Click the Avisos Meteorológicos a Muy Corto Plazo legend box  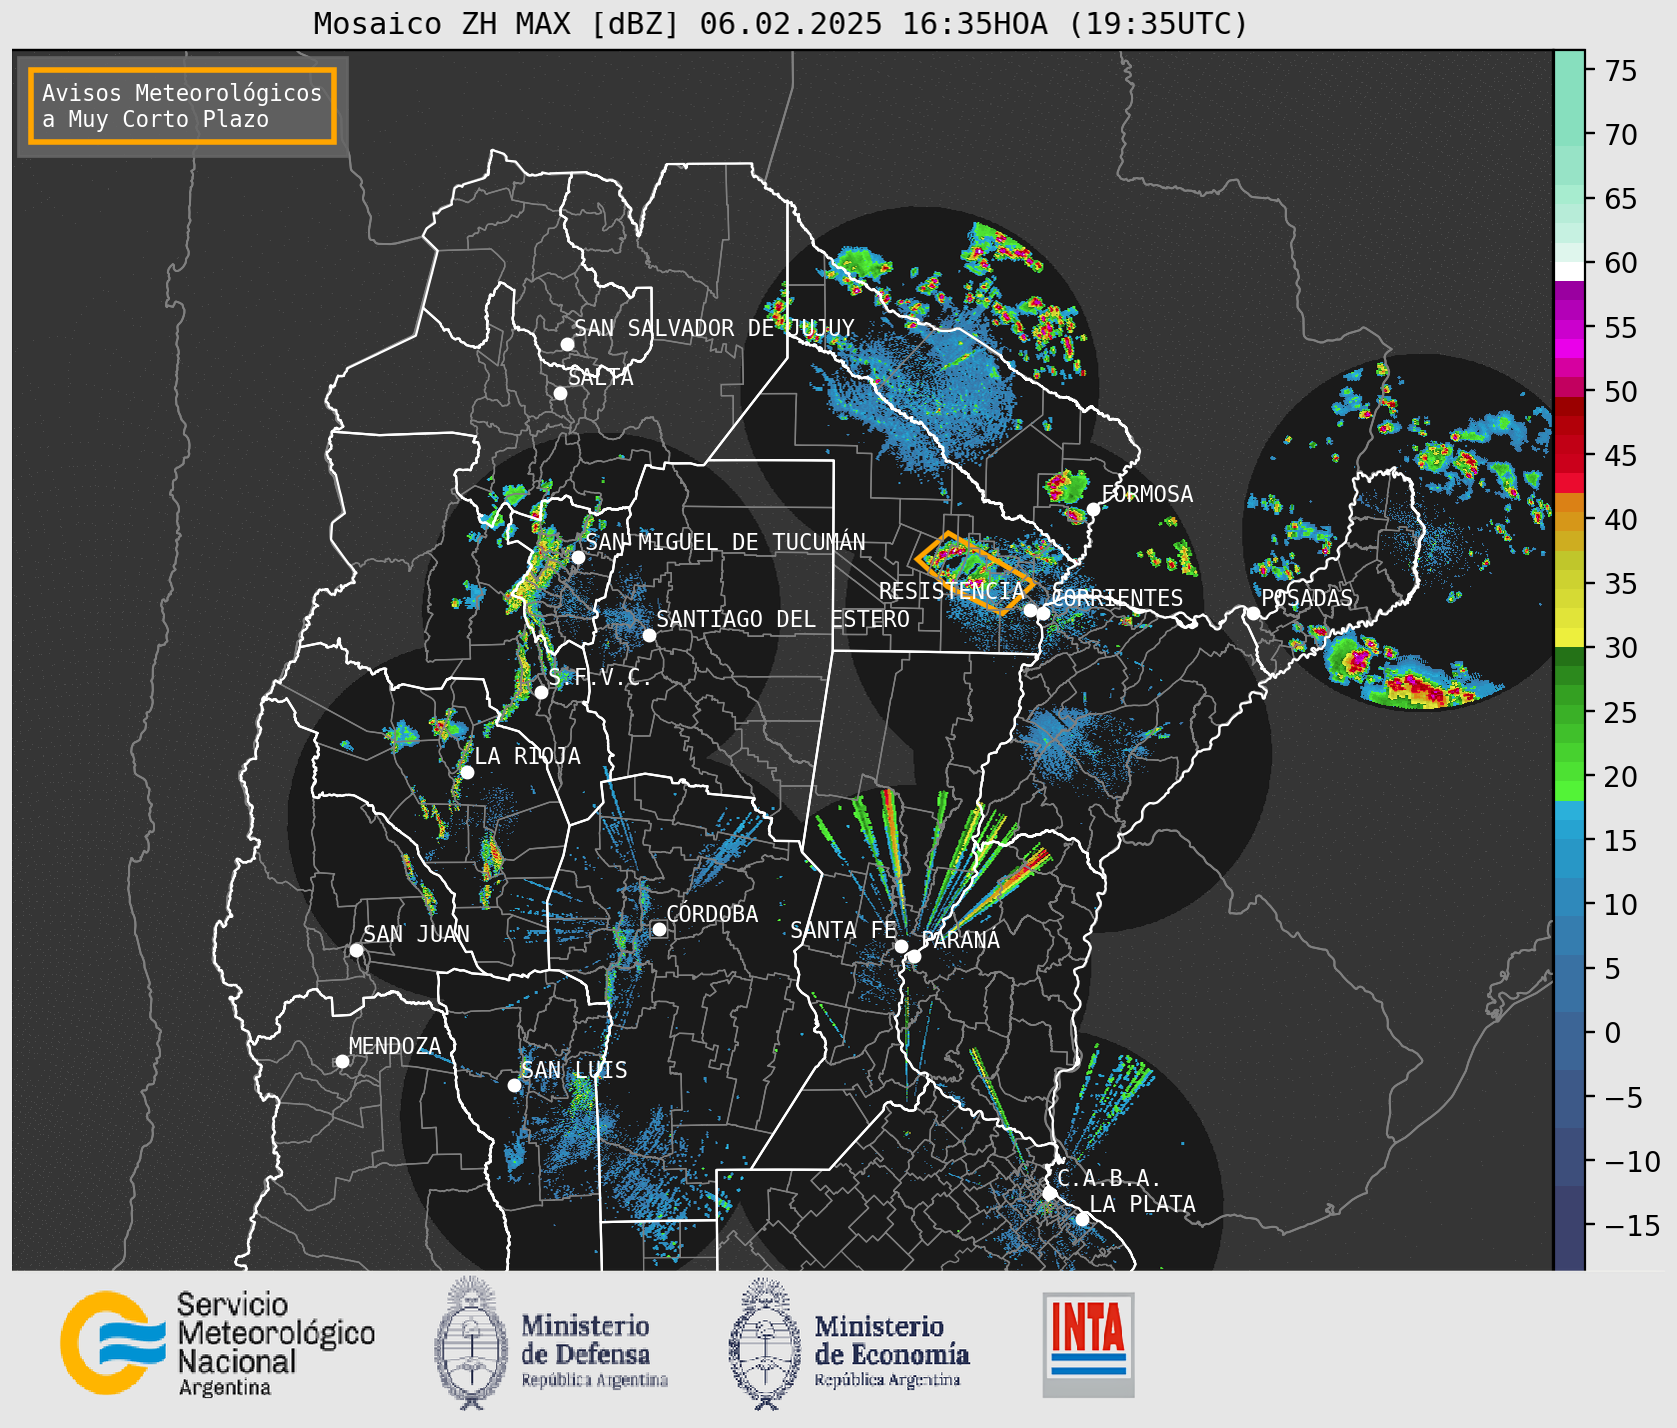[x=182, y=106]
